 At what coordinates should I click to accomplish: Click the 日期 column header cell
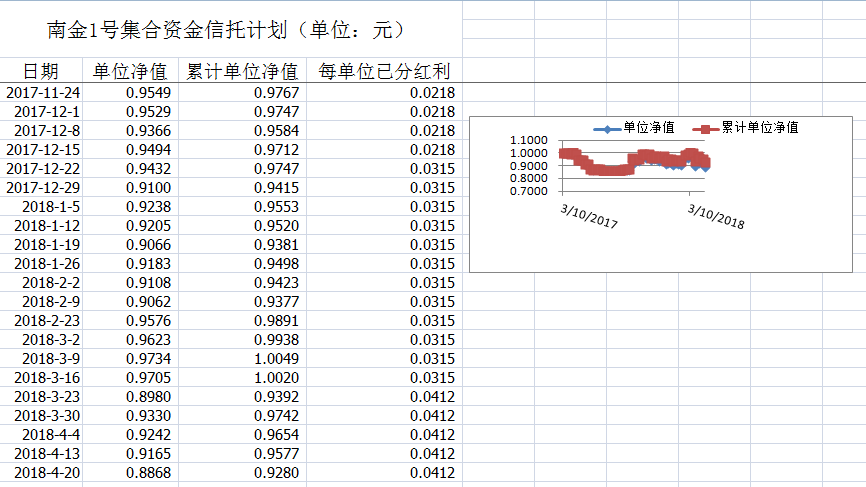click(x=41, y=71)
